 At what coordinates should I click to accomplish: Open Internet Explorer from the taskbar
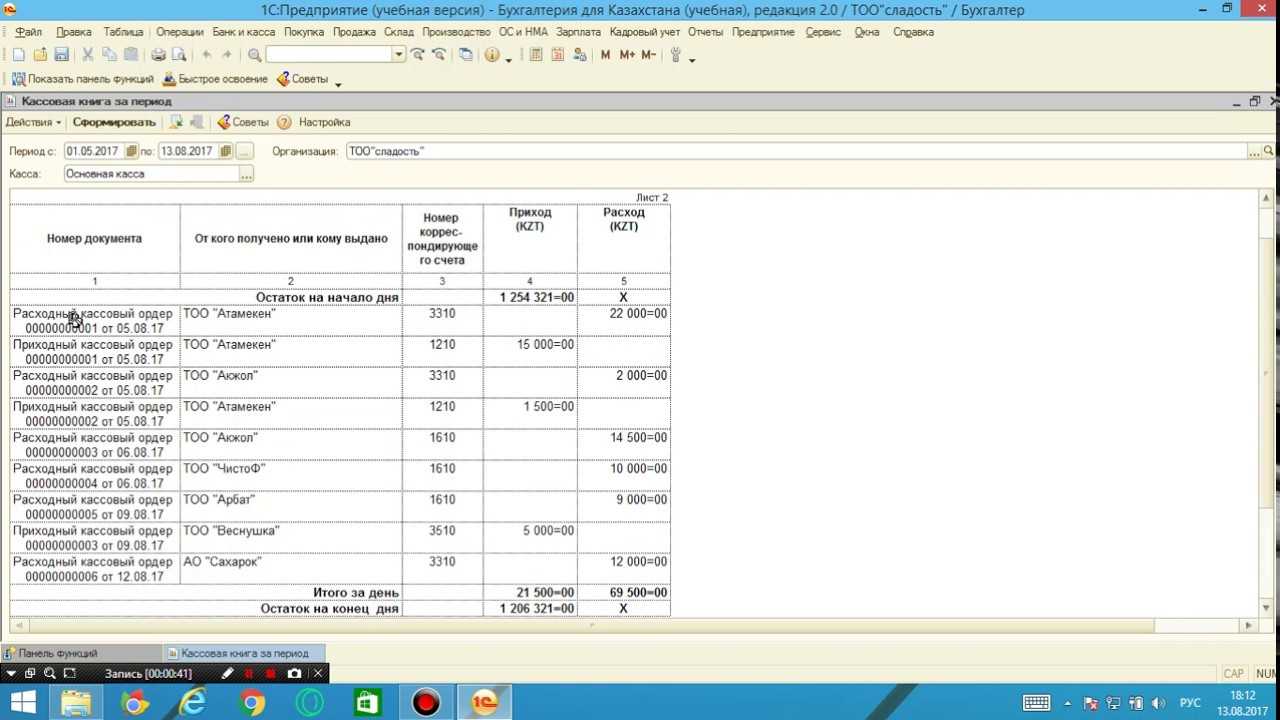click(193, 703)
